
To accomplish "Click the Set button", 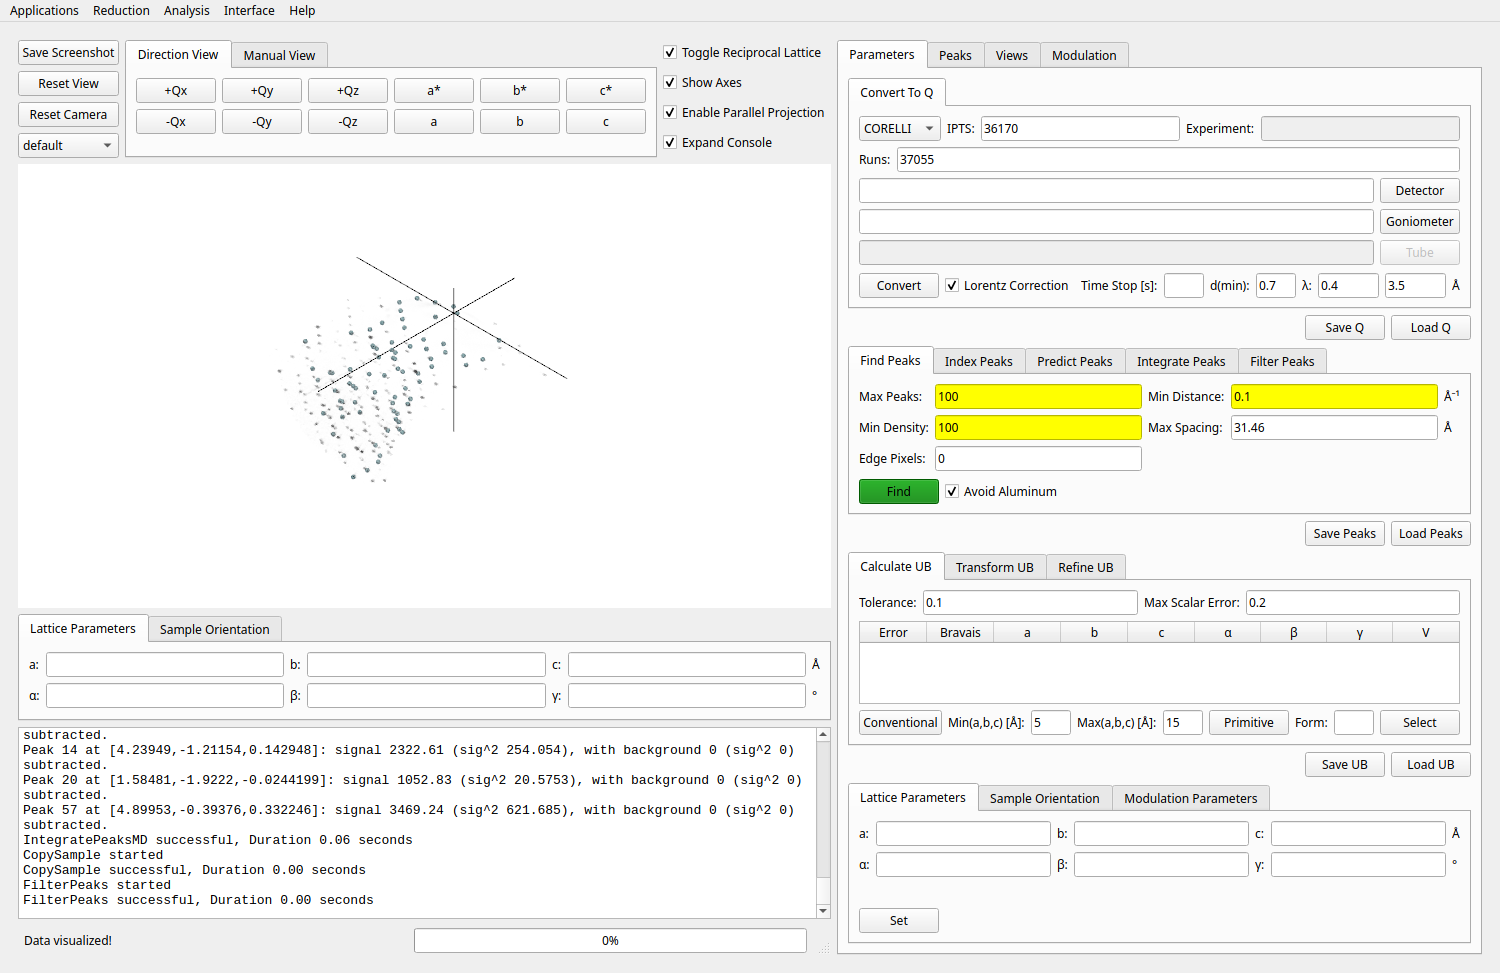I will tap(899, 920).
